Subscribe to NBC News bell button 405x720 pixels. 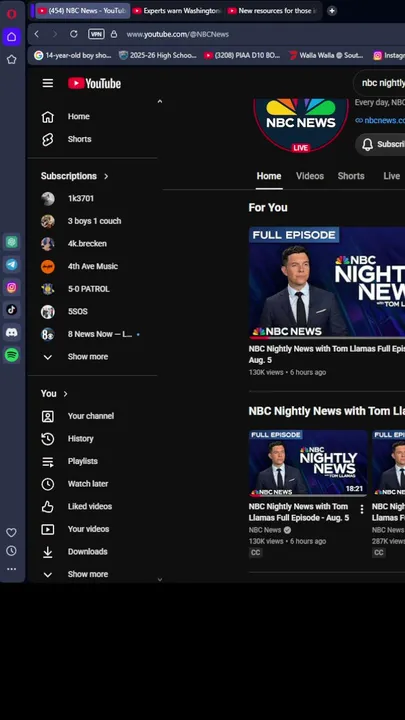click(381, 144)
